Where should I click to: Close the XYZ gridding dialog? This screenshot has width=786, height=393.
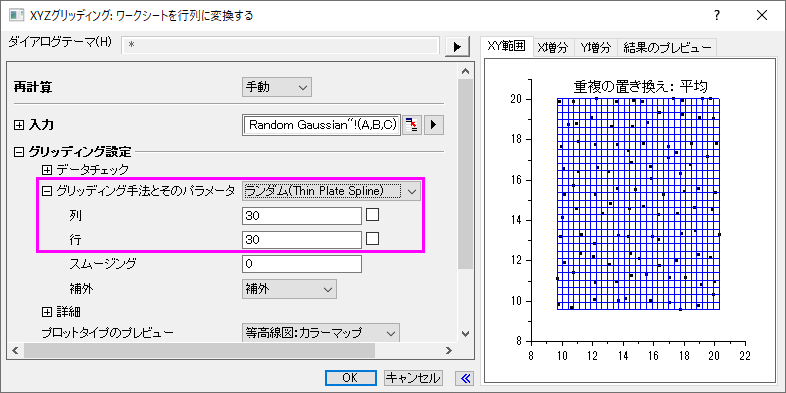coord(762,15)
